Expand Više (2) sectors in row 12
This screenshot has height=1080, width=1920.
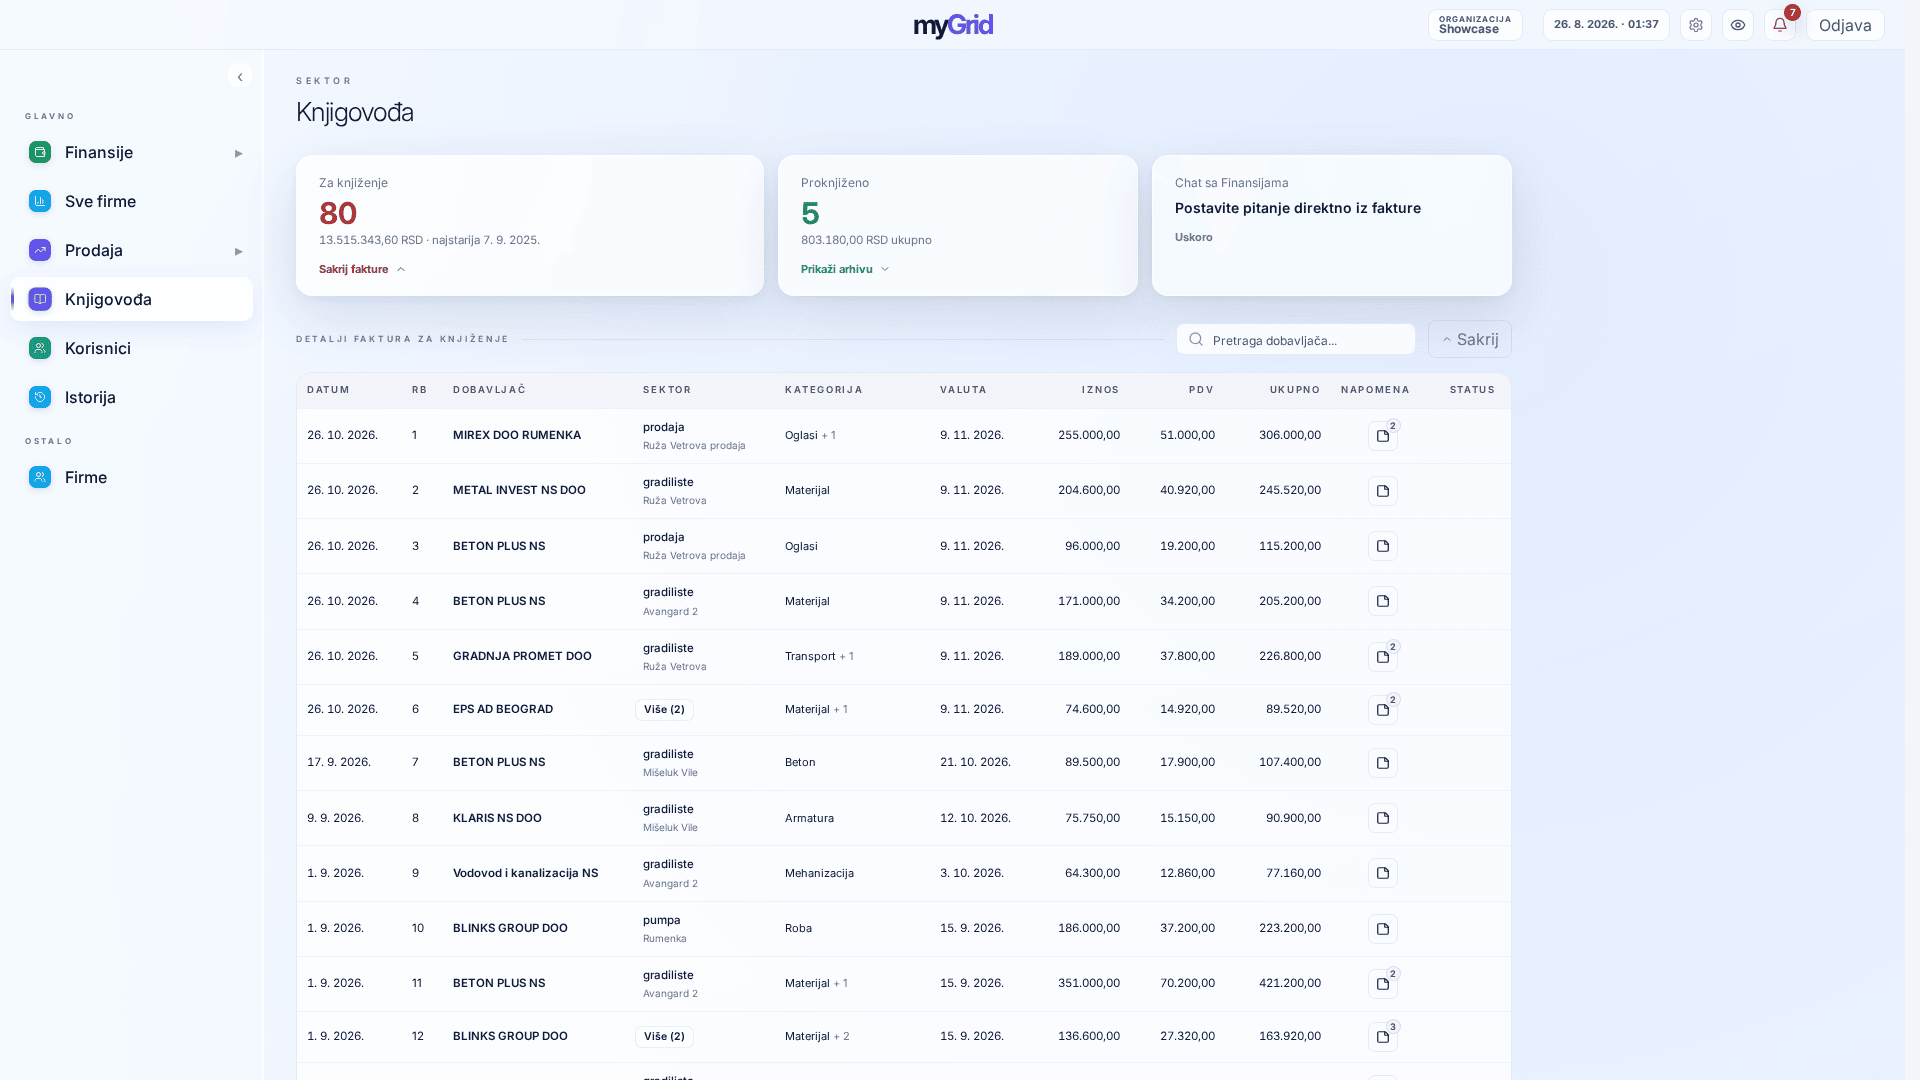click(664, 1036)
